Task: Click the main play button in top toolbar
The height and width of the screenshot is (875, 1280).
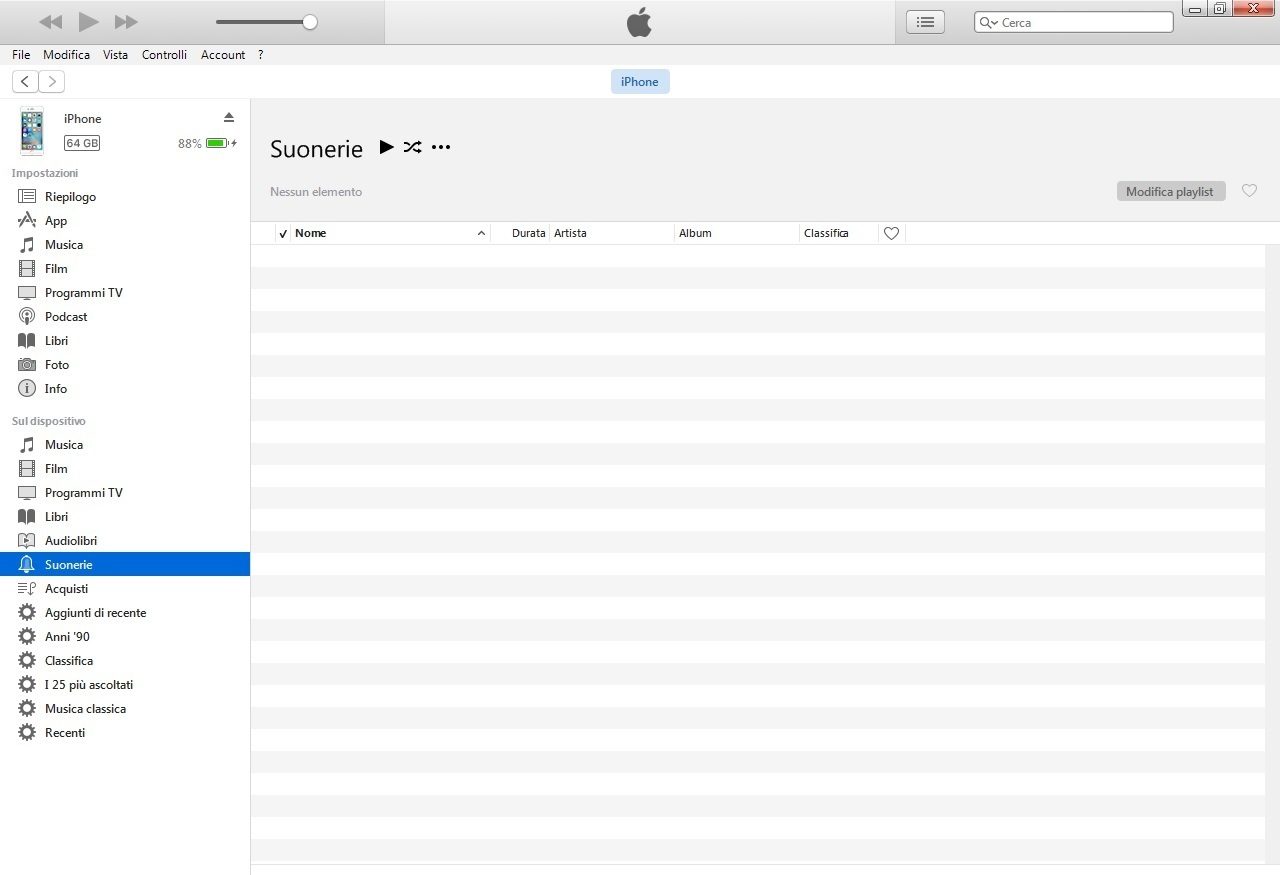Action: coord(89,22)
